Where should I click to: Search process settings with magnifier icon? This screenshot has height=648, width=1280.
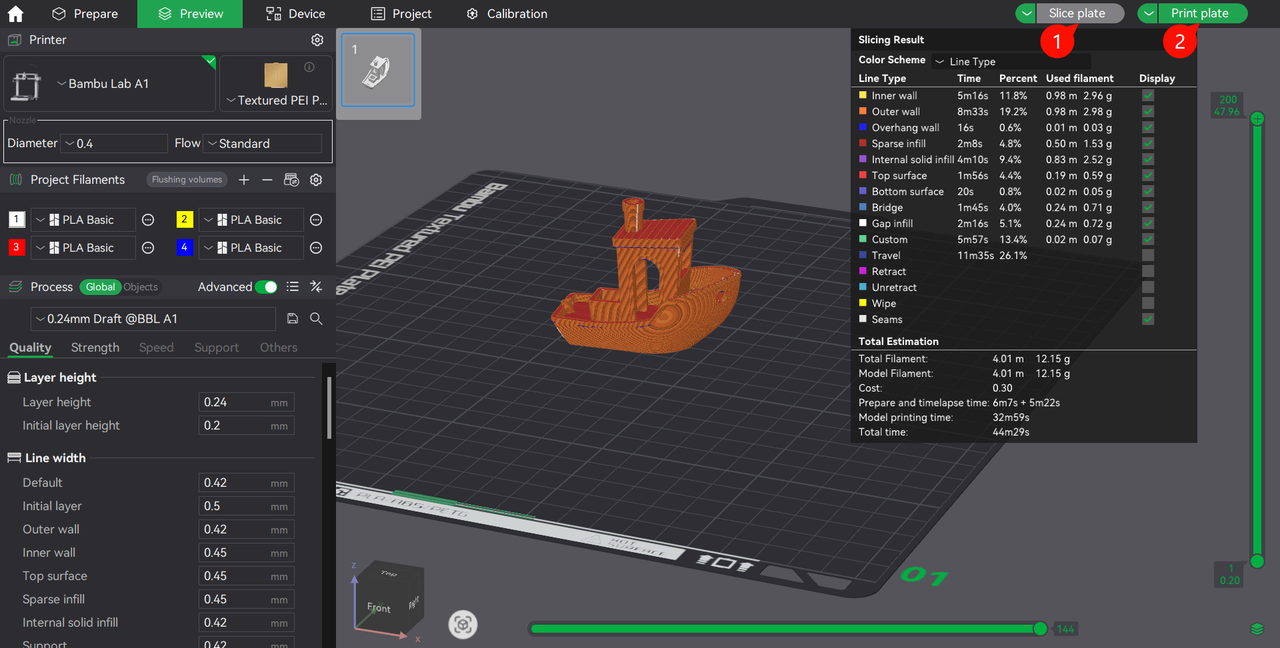click(316, 318)
